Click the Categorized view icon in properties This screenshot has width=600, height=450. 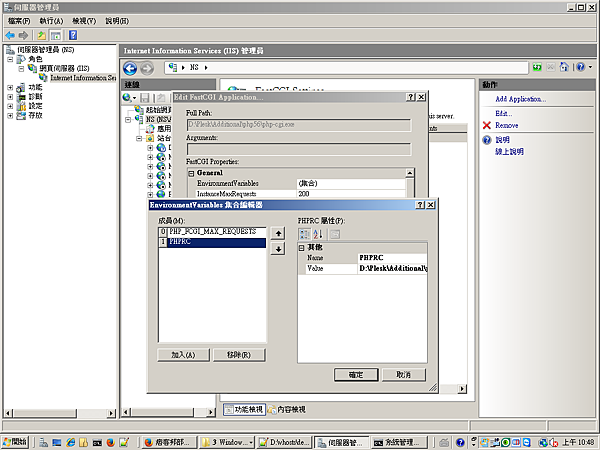[x=304, y=233]
